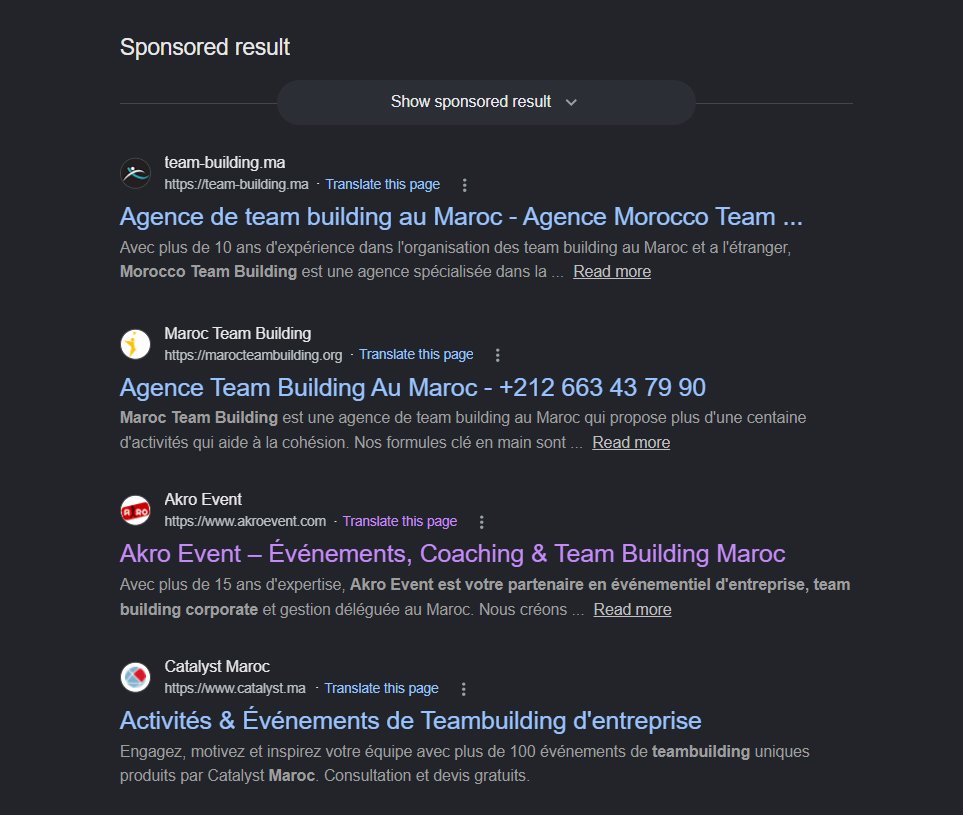Open the three-dot menu for Akro Event
This screenshot has height=815, width=963.
tap(481, 521)
